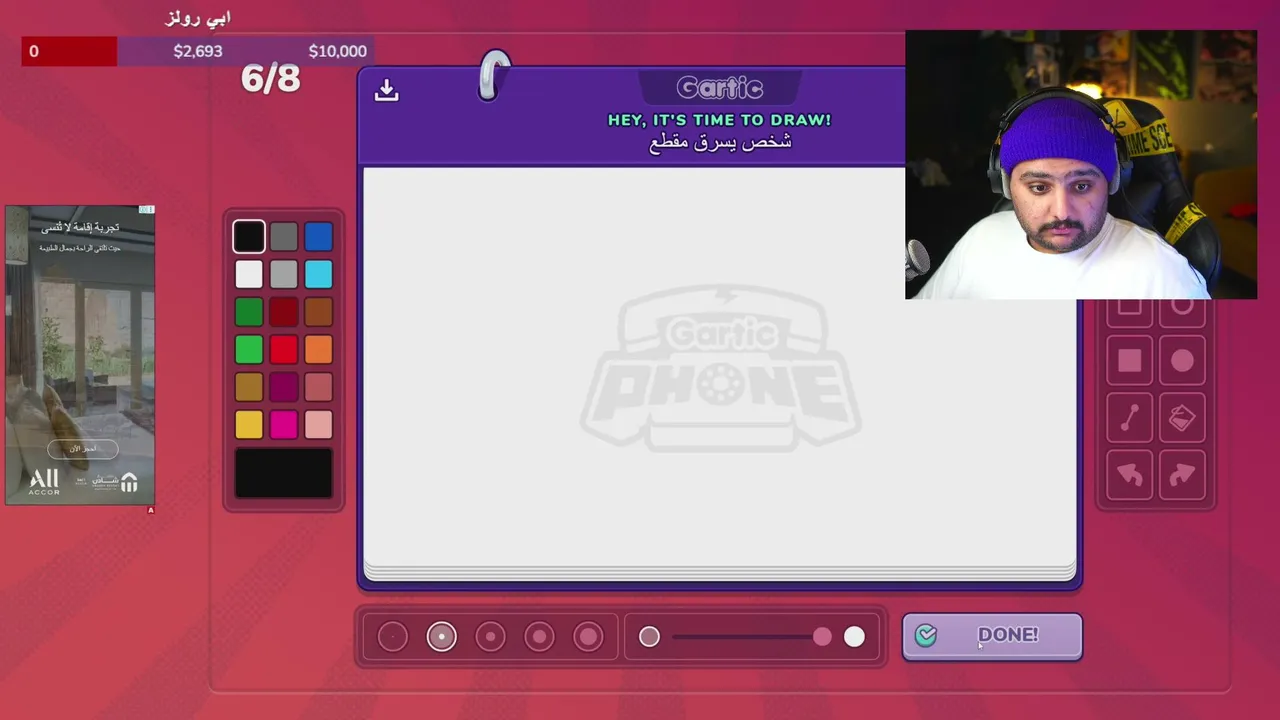Choose the largest brush size
1280x720 pixels.
[x=588, y=636]
